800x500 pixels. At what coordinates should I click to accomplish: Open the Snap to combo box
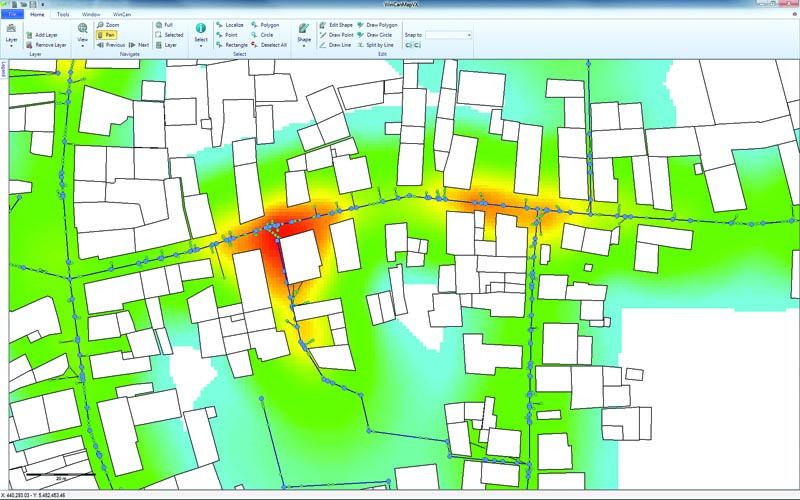click(x=448, y=34)
